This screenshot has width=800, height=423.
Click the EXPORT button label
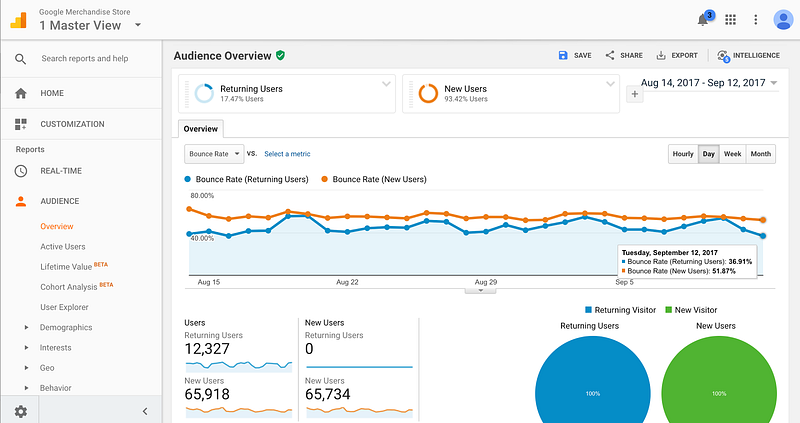684,55
